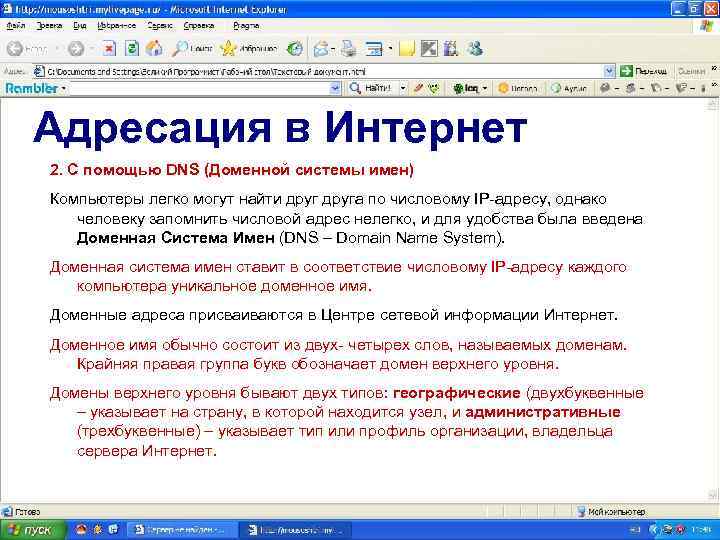Click the Back navigation arrow
The image size is (720, 540).
tap(15, 48)
